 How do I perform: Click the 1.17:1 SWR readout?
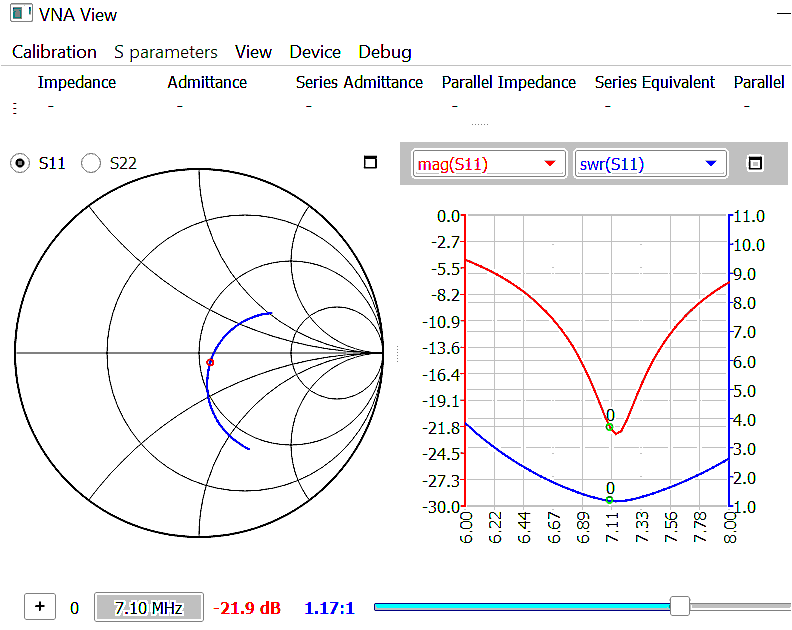329,608
